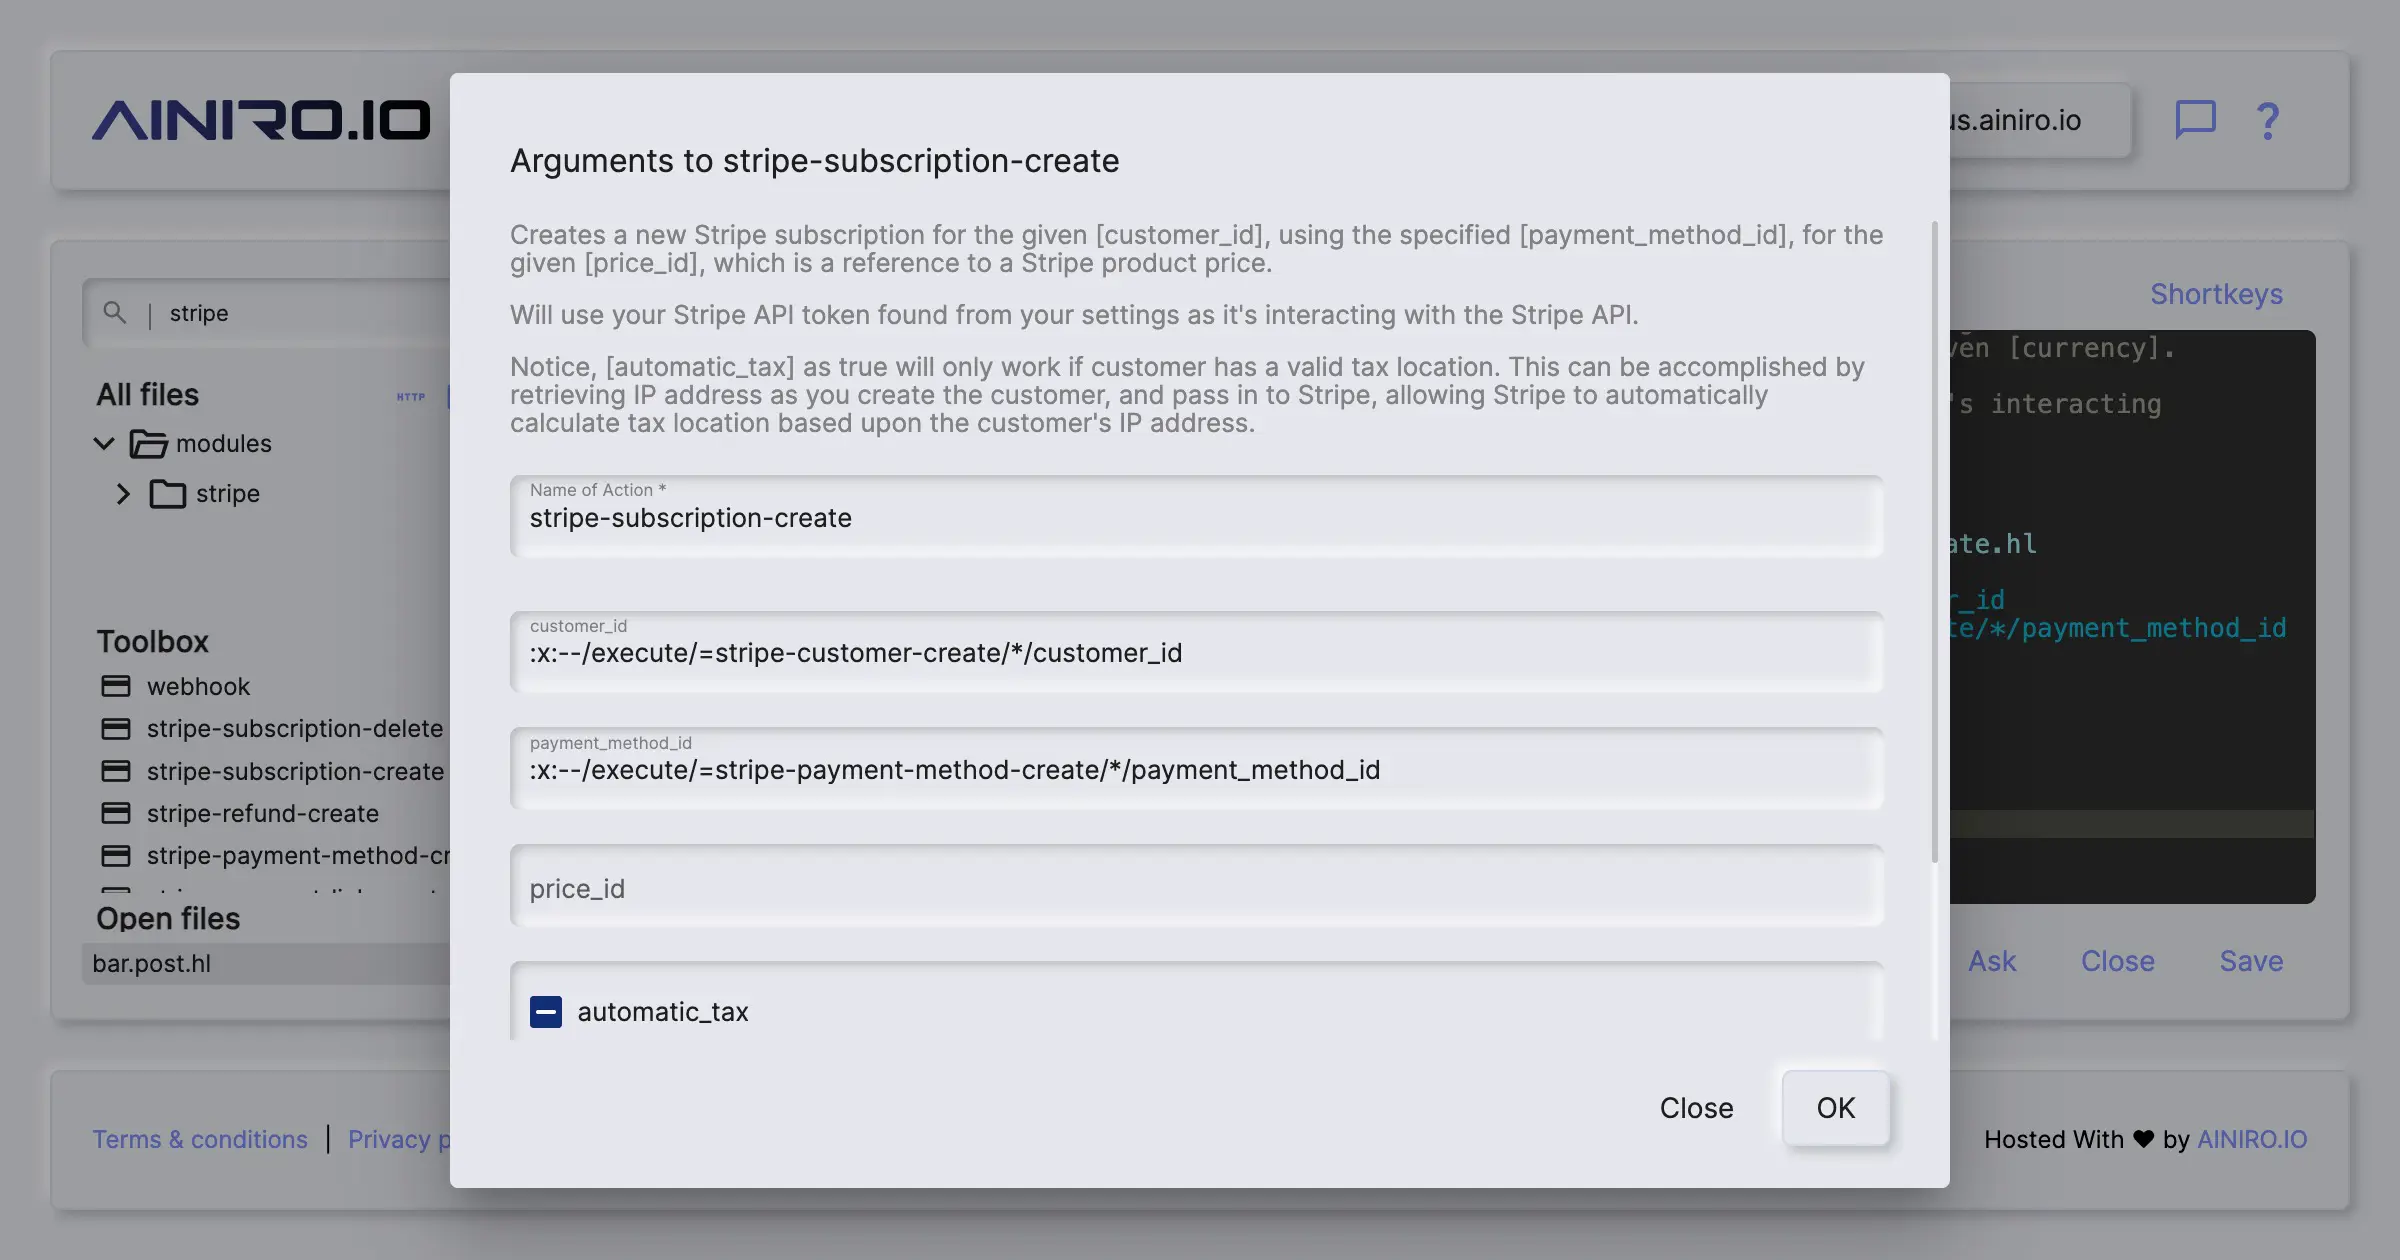The image size is (2400, 1260).
Task: Confirm the dialog with OK
Action: pyautogui.click(x=1834, y=1108)
